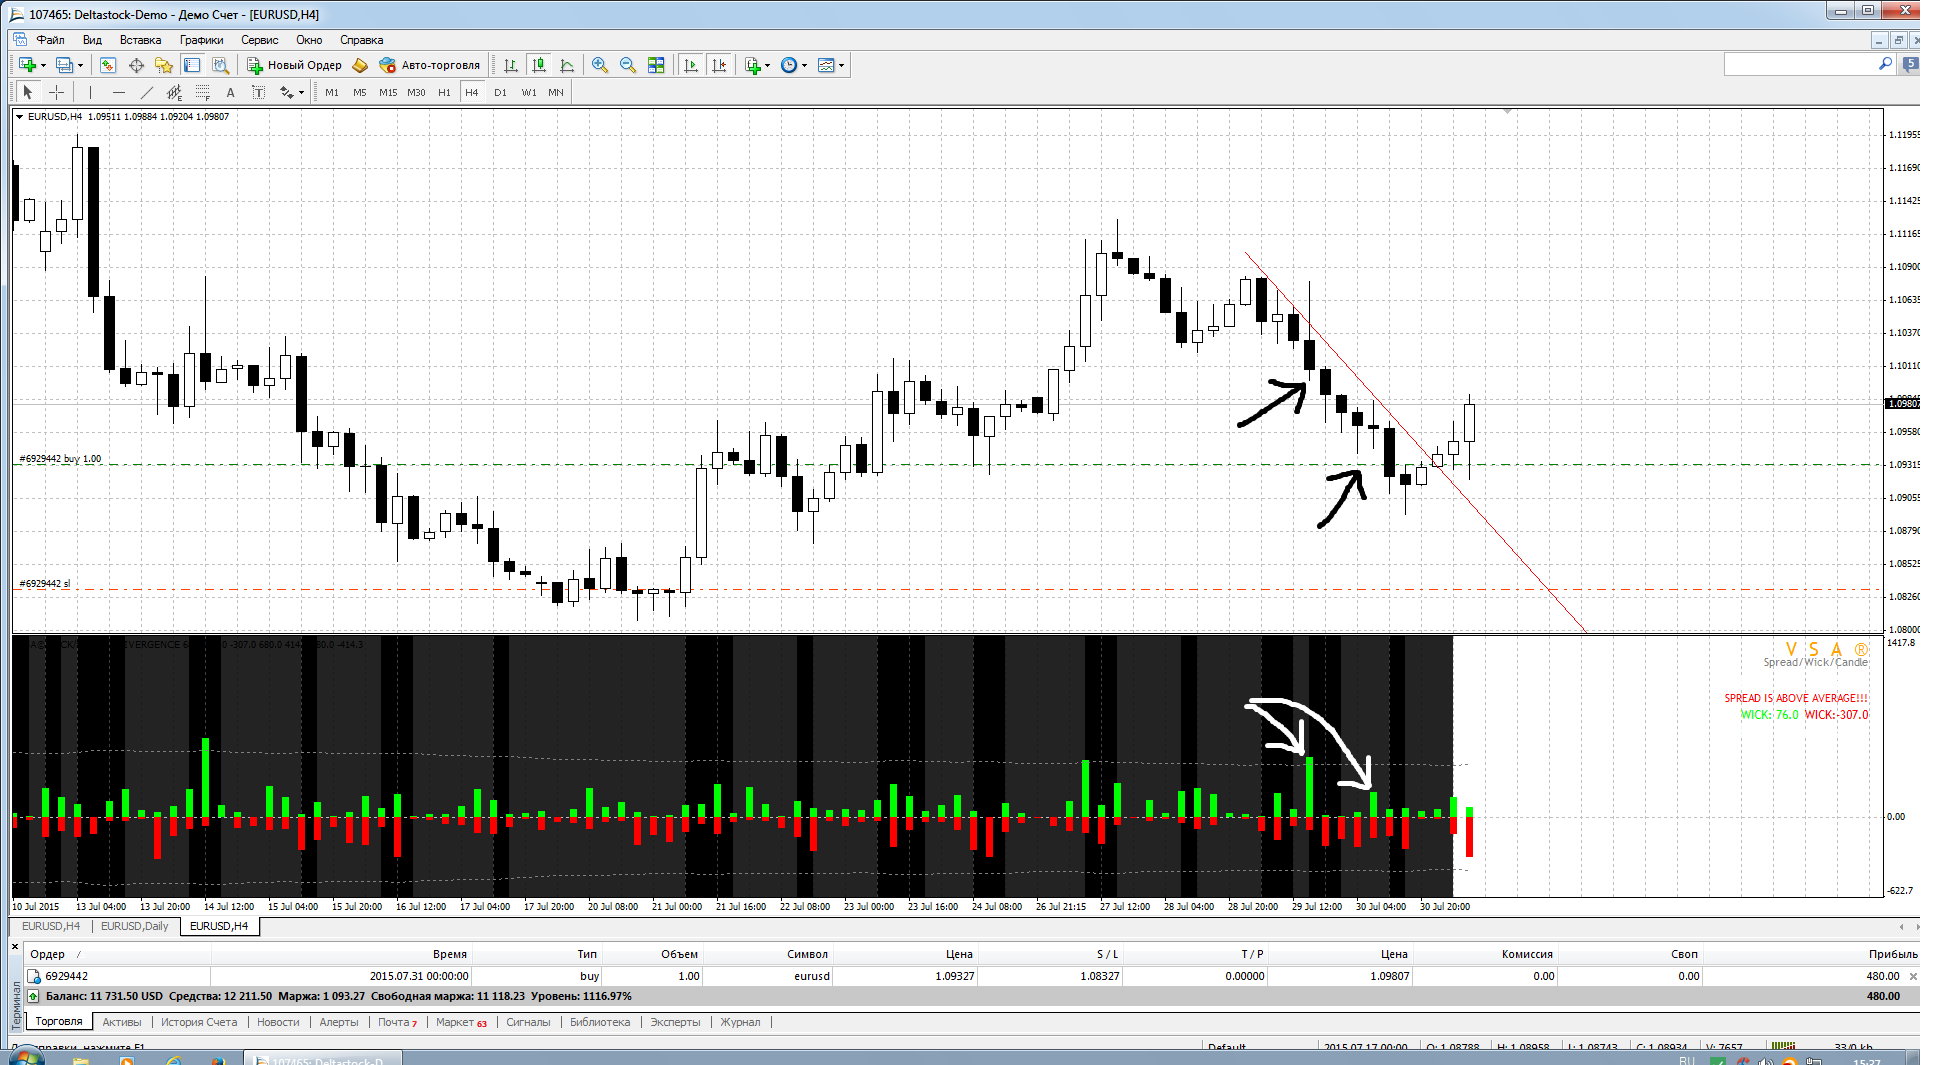
Task: Select the Fibonacci retracement tool
Action: coord(203,92)
